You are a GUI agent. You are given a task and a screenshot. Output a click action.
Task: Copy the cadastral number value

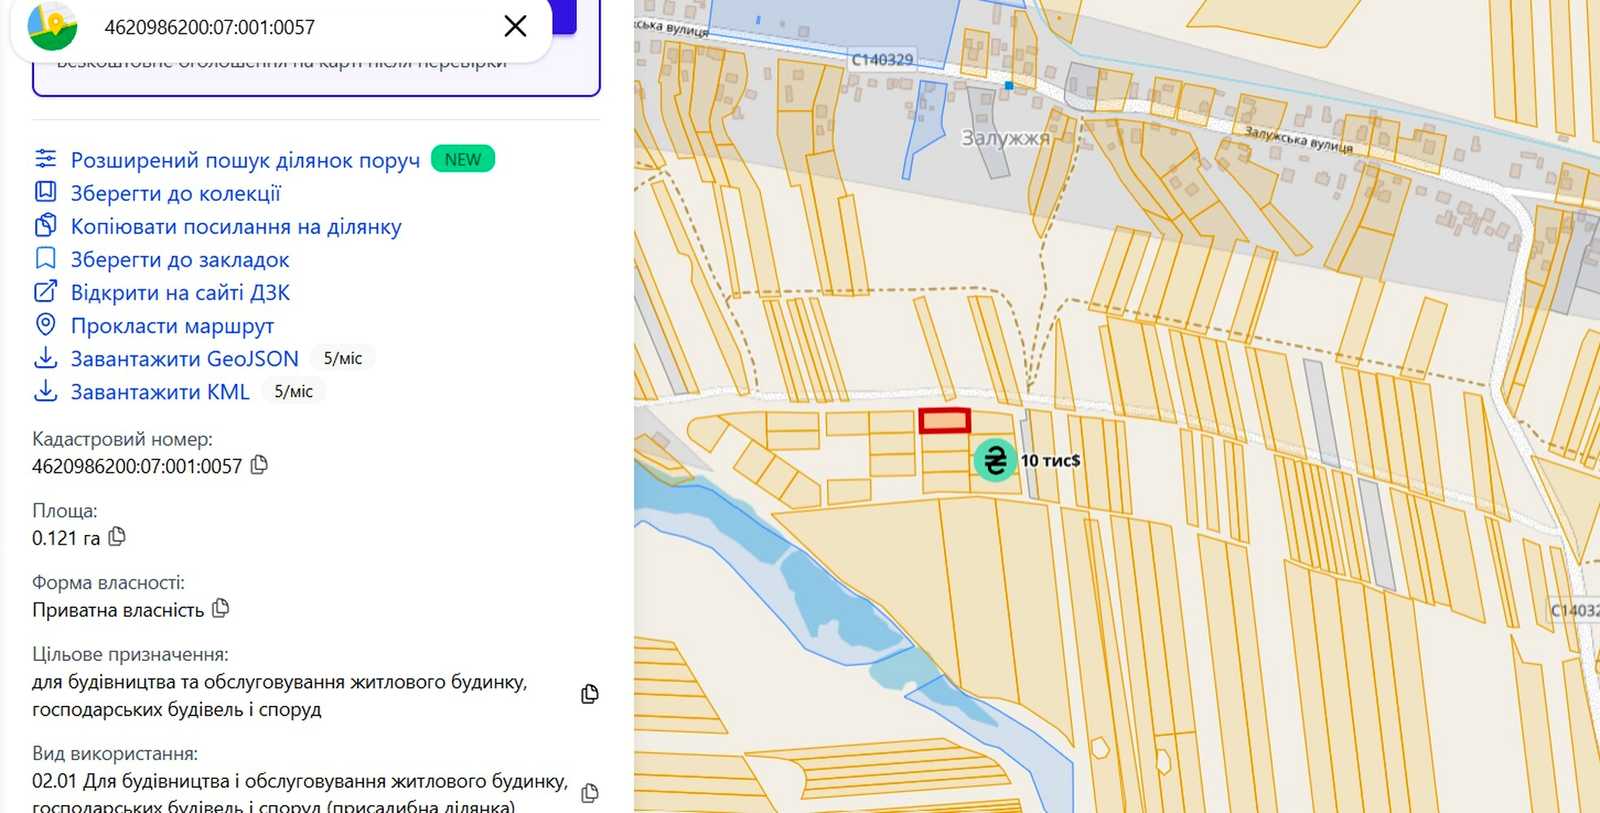tap(259, 465)
